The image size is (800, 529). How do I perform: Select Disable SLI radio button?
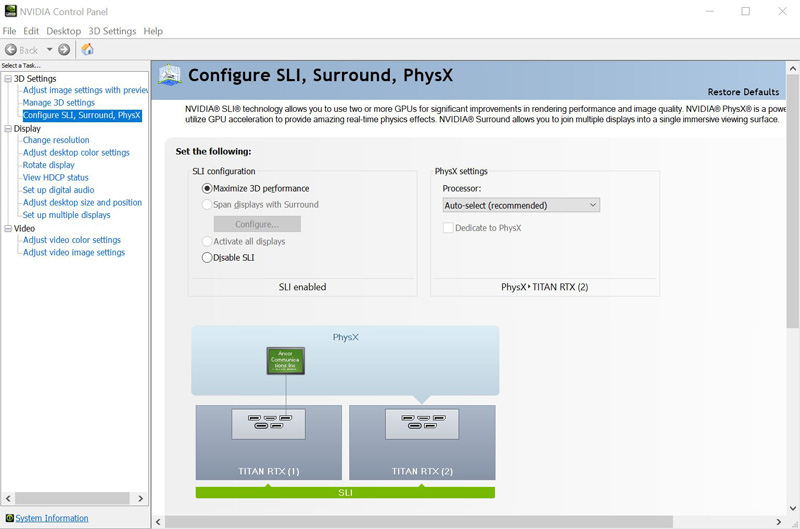[x=207, y=258]
